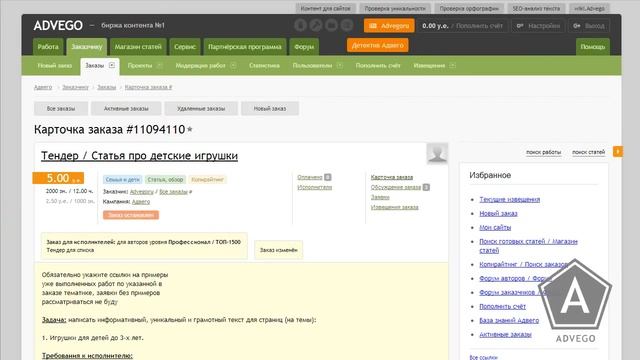The width and height of the screenshot is (640, 360).
Task: Click the Удаленные заказы filter button
Action: (x=201, y=109)
